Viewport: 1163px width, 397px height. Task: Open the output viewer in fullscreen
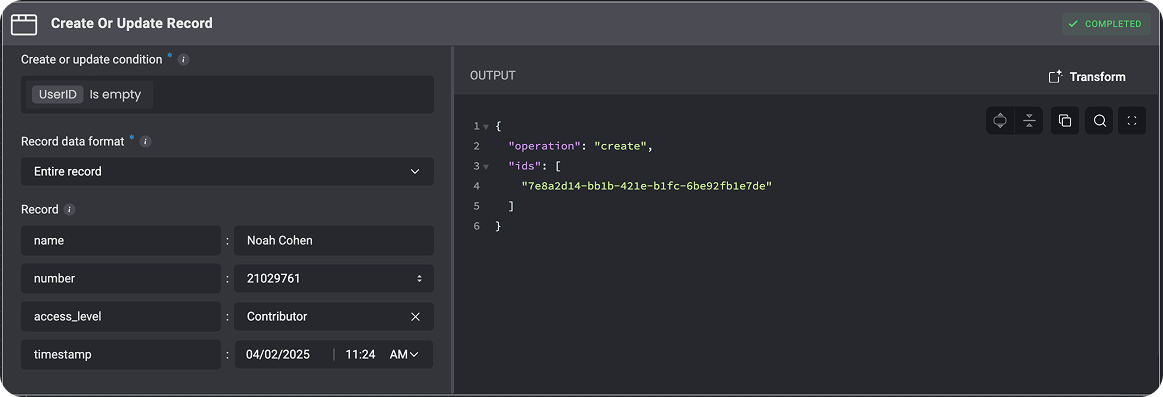coord(1132,120)
